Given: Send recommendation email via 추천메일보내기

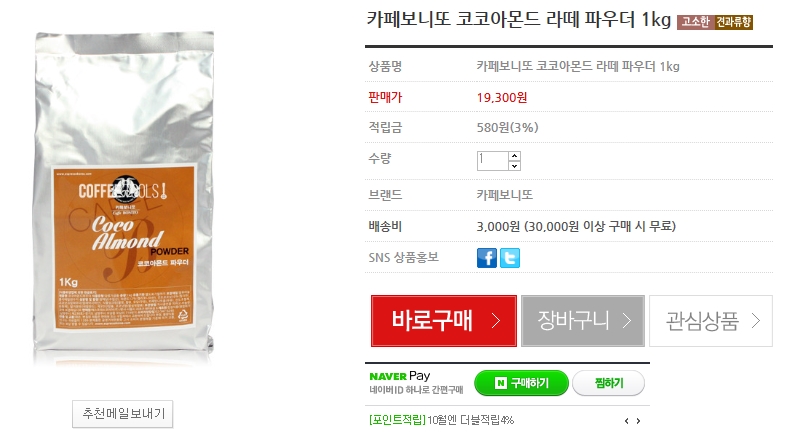Looking at the screenshot, I should coord(123,414).
